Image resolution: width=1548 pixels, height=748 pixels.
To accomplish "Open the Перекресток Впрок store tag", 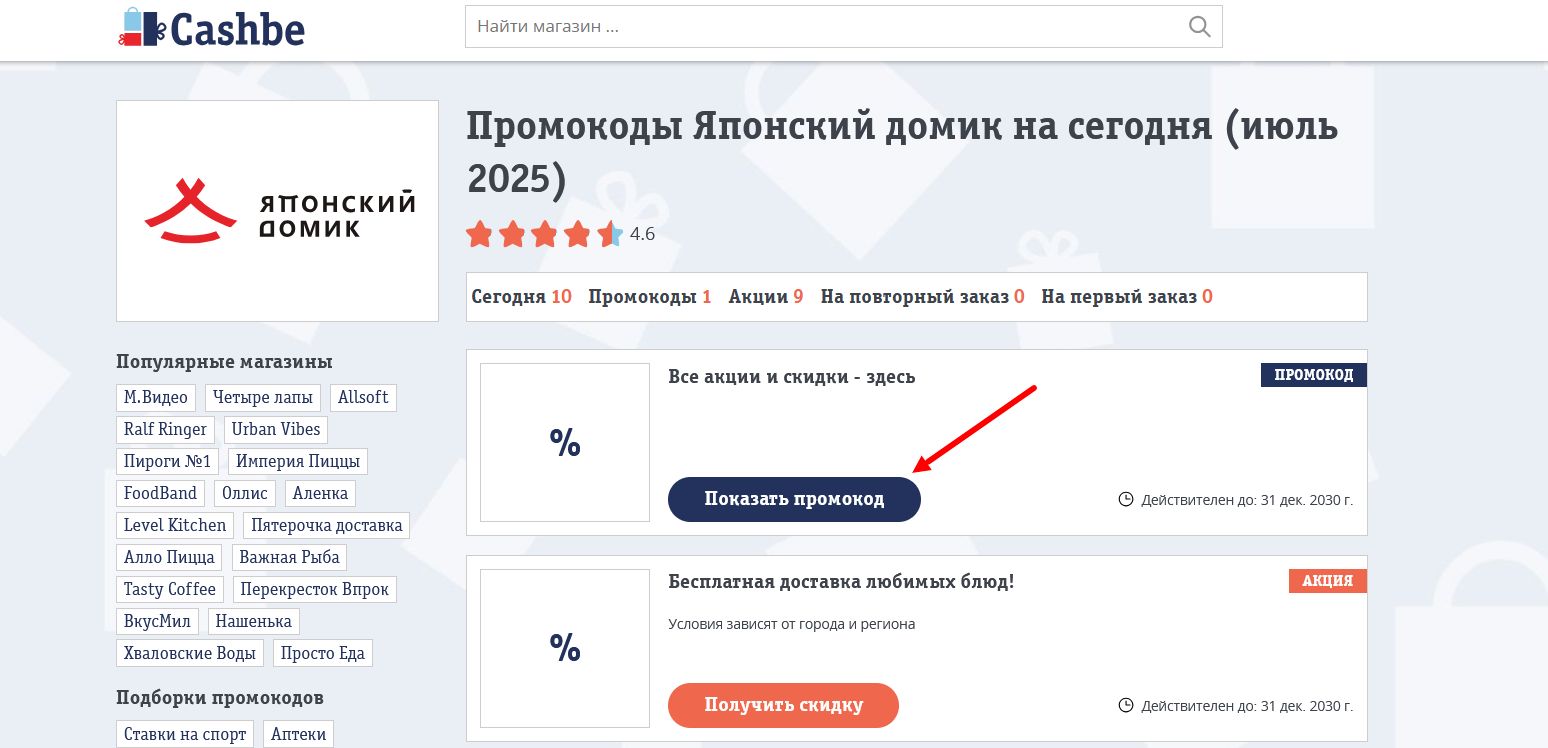I will coord(315,590).
